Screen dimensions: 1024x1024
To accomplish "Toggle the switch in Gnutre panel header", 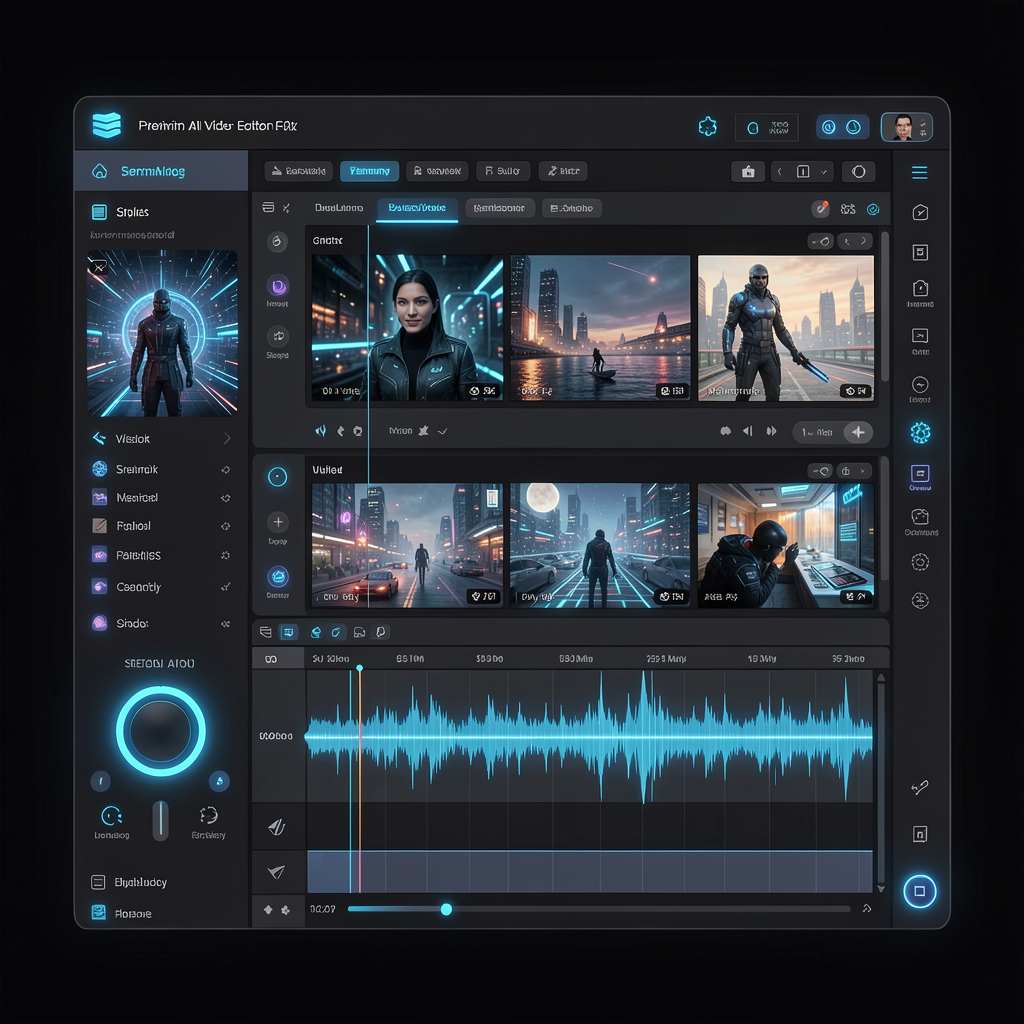I will [x=821, y=241].
